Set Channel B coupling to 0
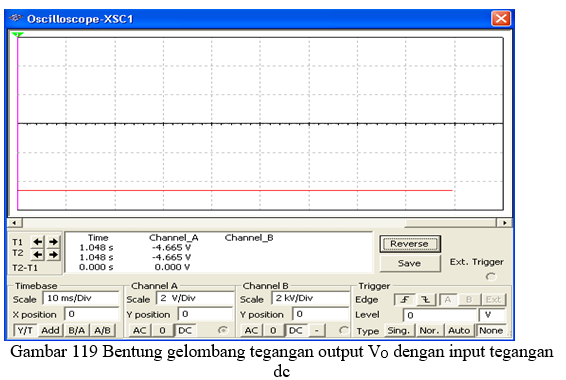Viewport: 566px width, 380px height. click(x=273, y=330)
